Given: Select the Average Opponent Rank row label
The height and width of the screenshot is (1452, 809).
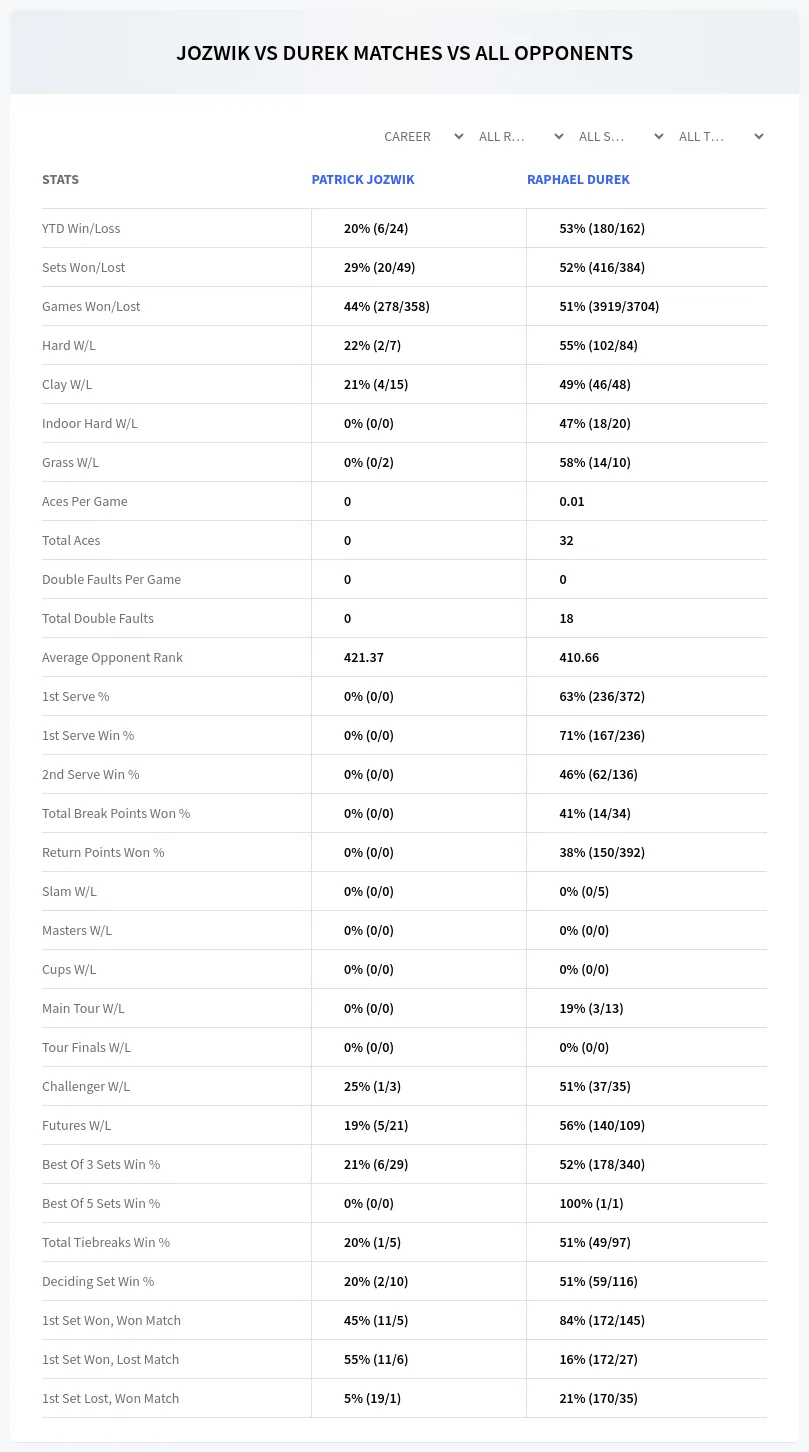Looking at the screenshot, I should click(x=112, y=657).
